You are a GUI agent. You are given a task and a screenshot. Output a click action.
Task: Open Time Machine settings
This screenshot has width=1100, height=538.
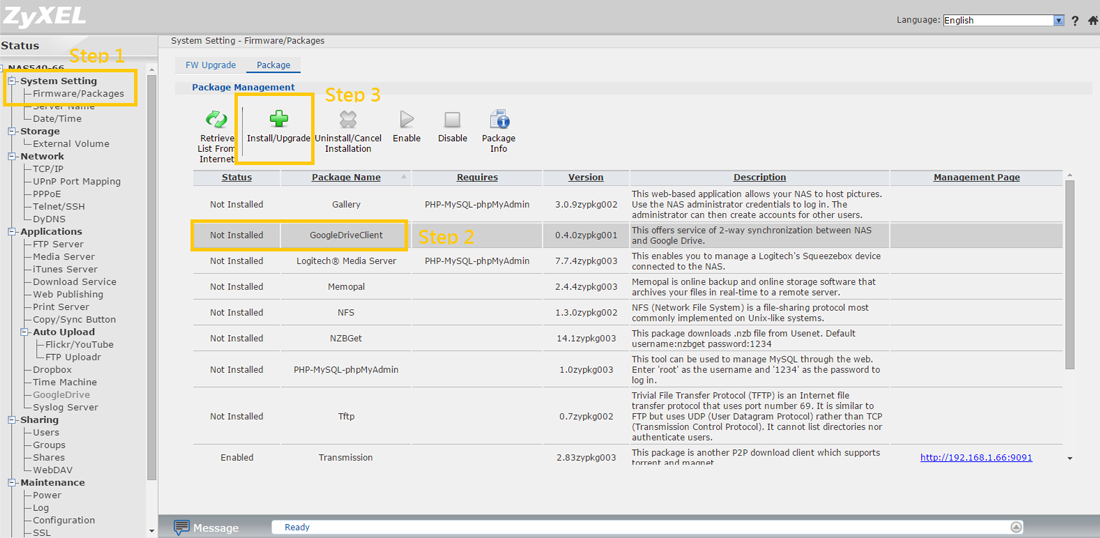[x=65, y=382]
